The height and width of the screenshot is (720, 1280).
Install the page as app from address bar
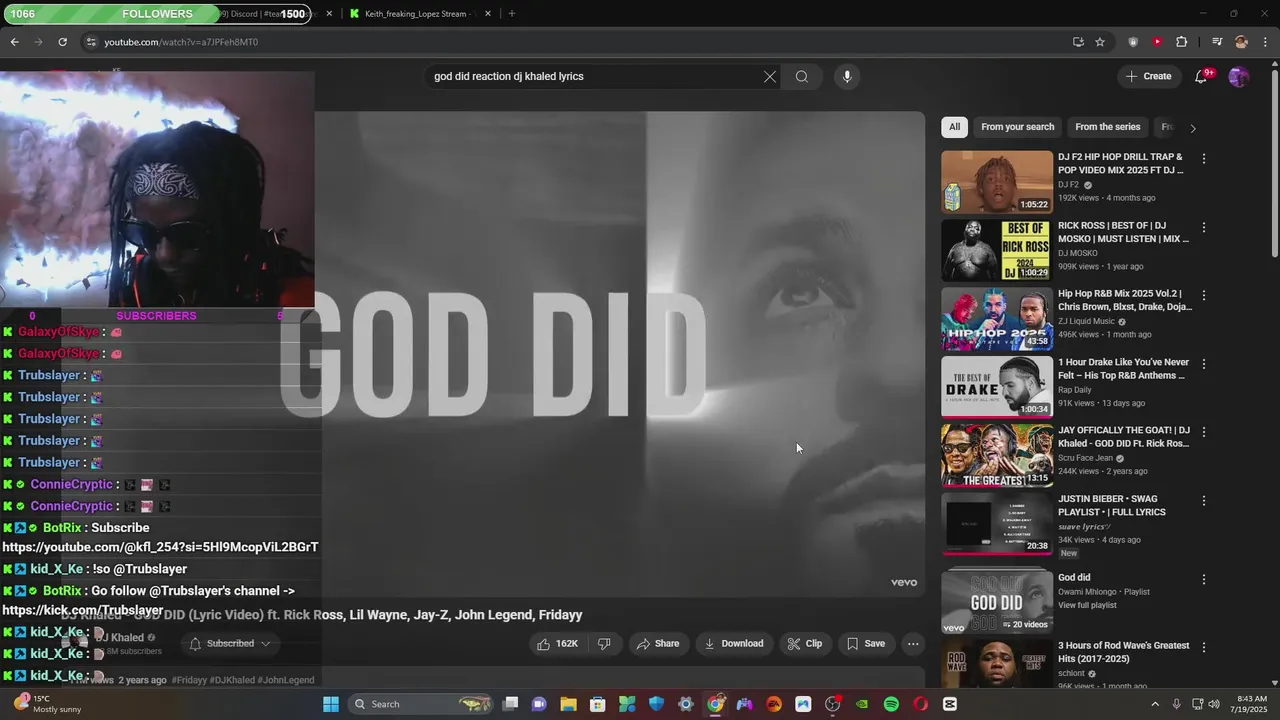[1078, 42]
